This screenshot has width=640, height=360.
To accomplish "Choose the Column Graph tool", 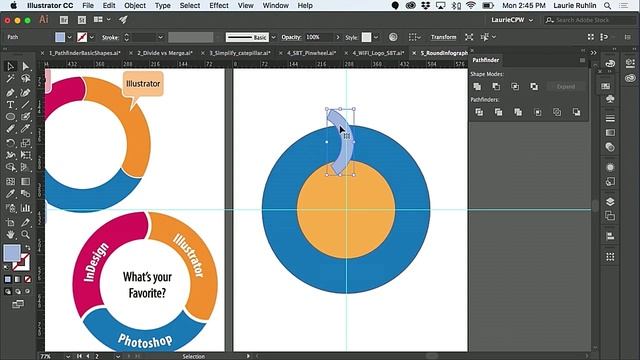I will (x=25, y=208).
